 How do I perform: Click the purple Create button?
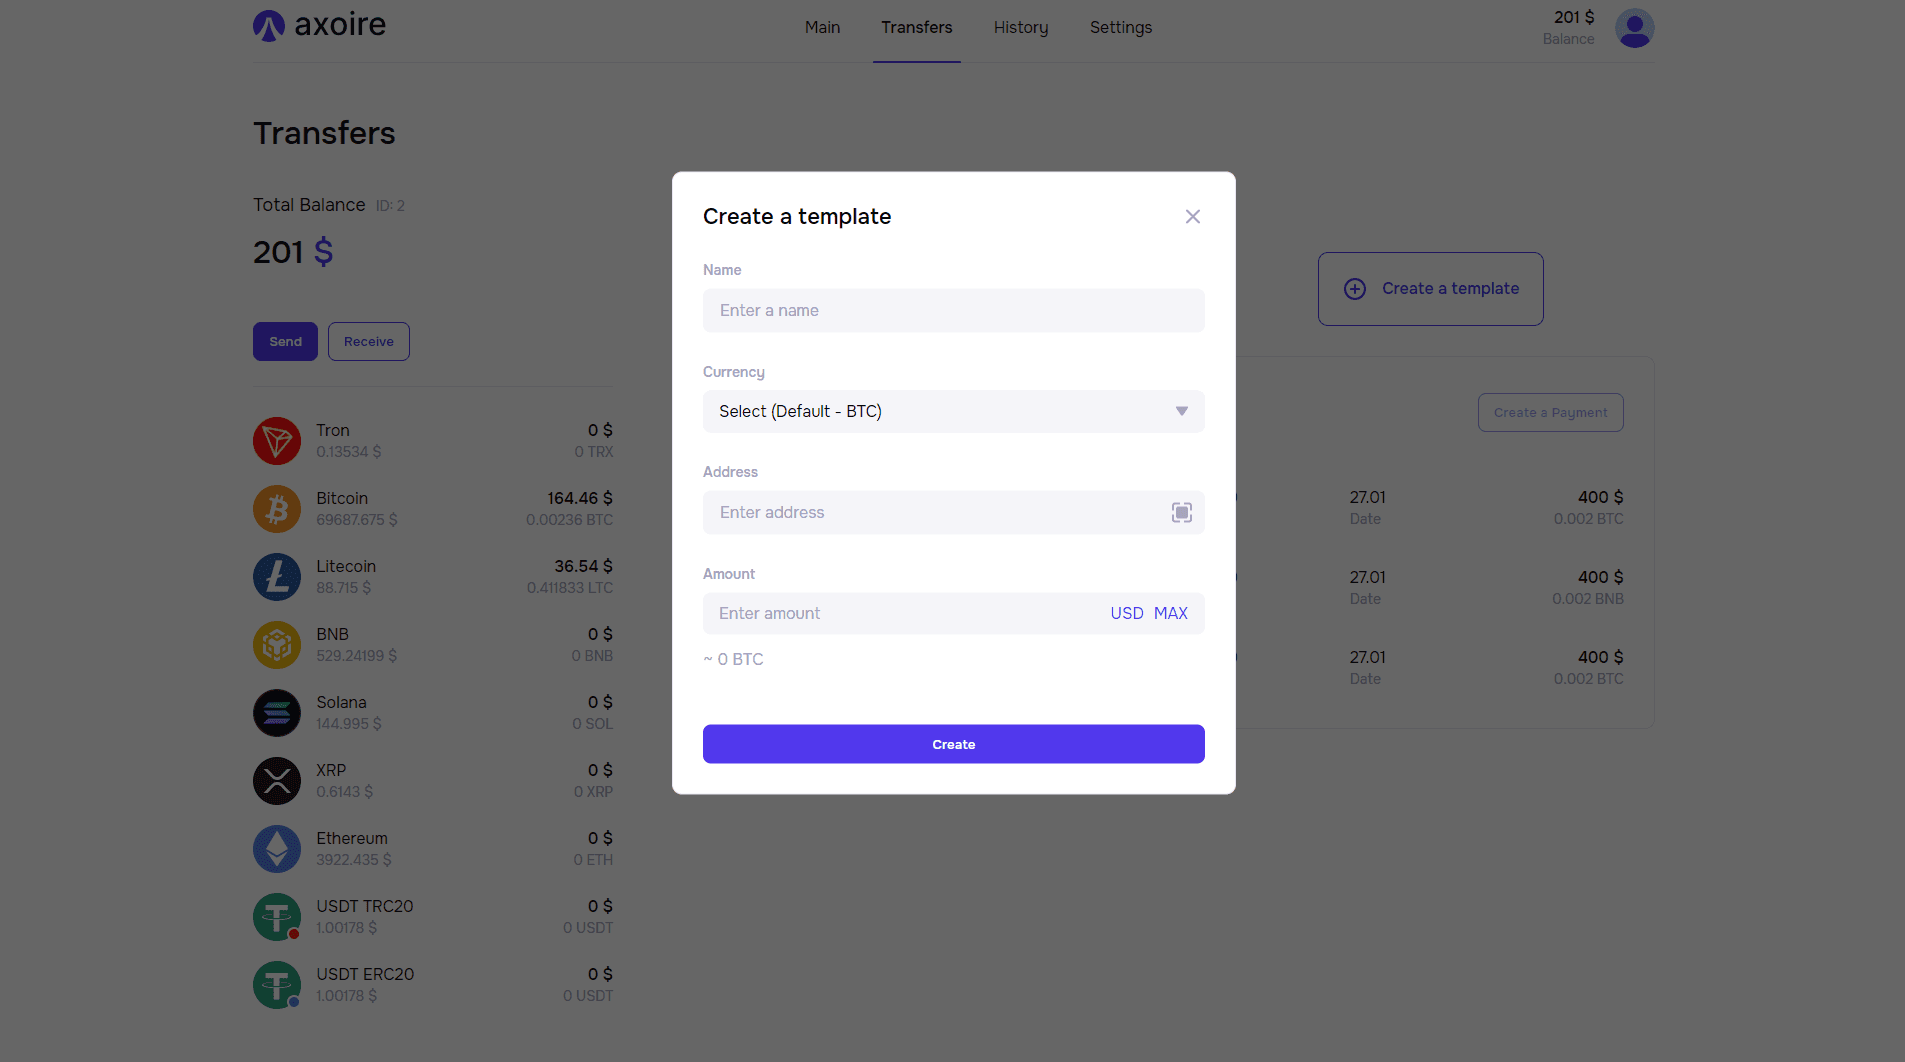pyautogui.click(x=953, y=744)
